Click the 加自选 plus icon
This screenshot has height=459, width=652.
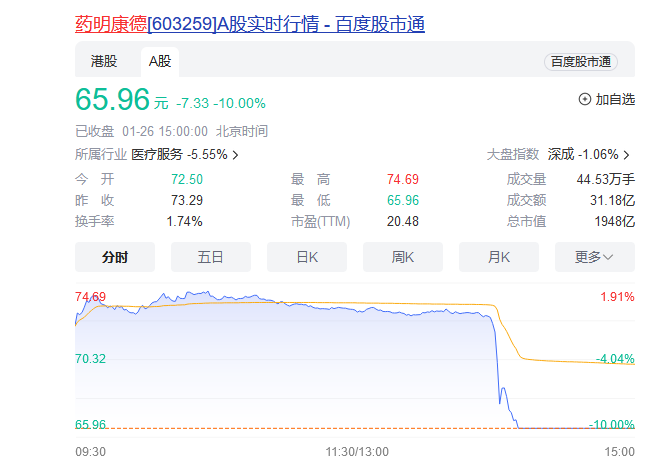(x=585, y=99)
